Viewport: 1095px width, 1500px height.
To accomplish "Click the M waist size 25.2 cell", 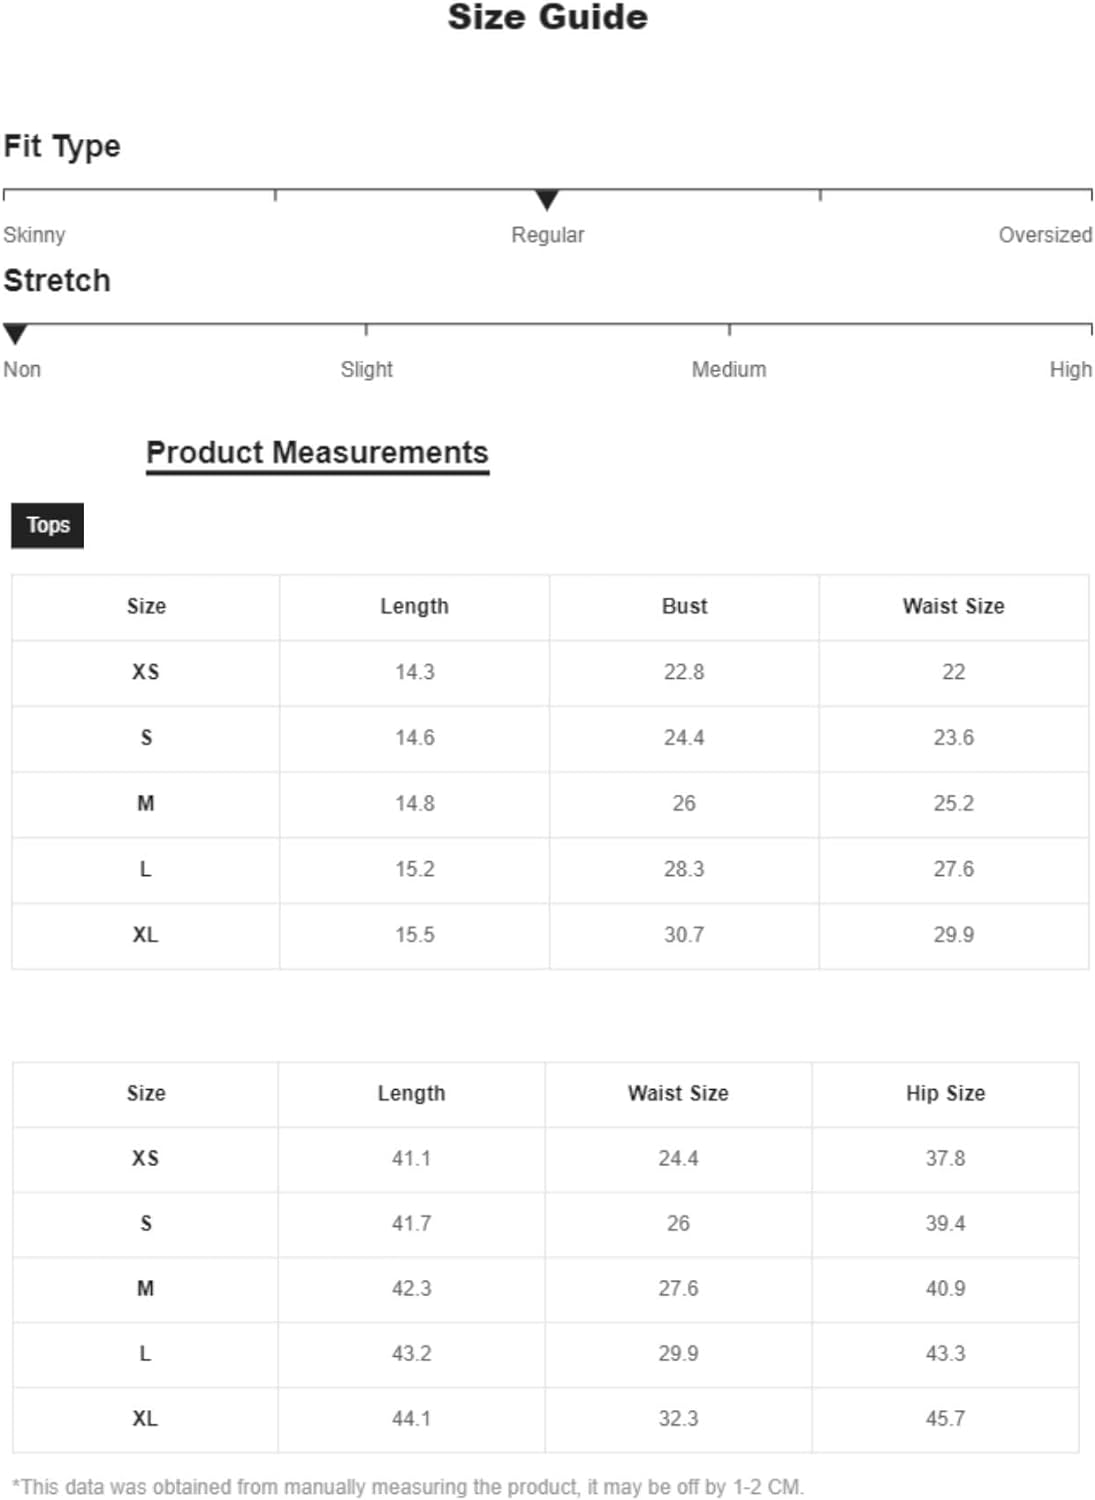I will 953,804.
